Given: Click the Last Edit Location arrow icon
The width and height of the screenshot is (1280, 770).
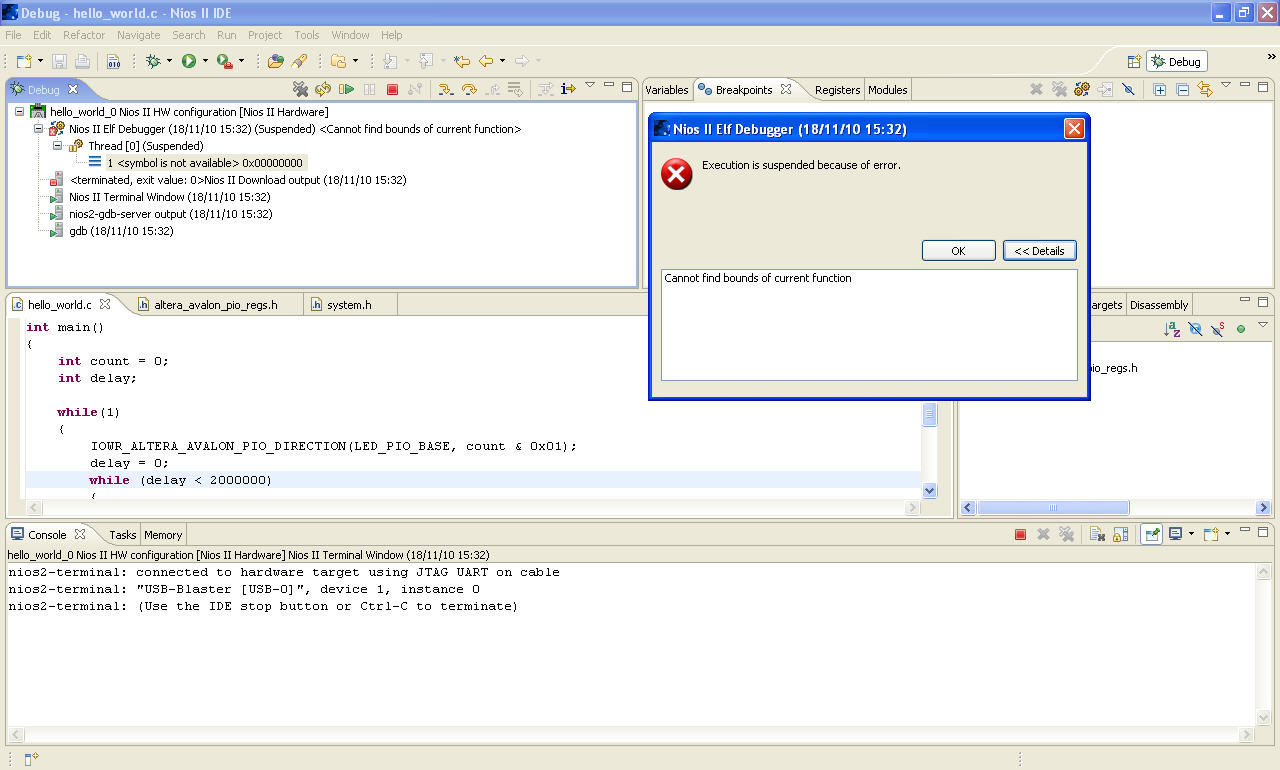Looking at the screenshot, I should coord(461,61).
